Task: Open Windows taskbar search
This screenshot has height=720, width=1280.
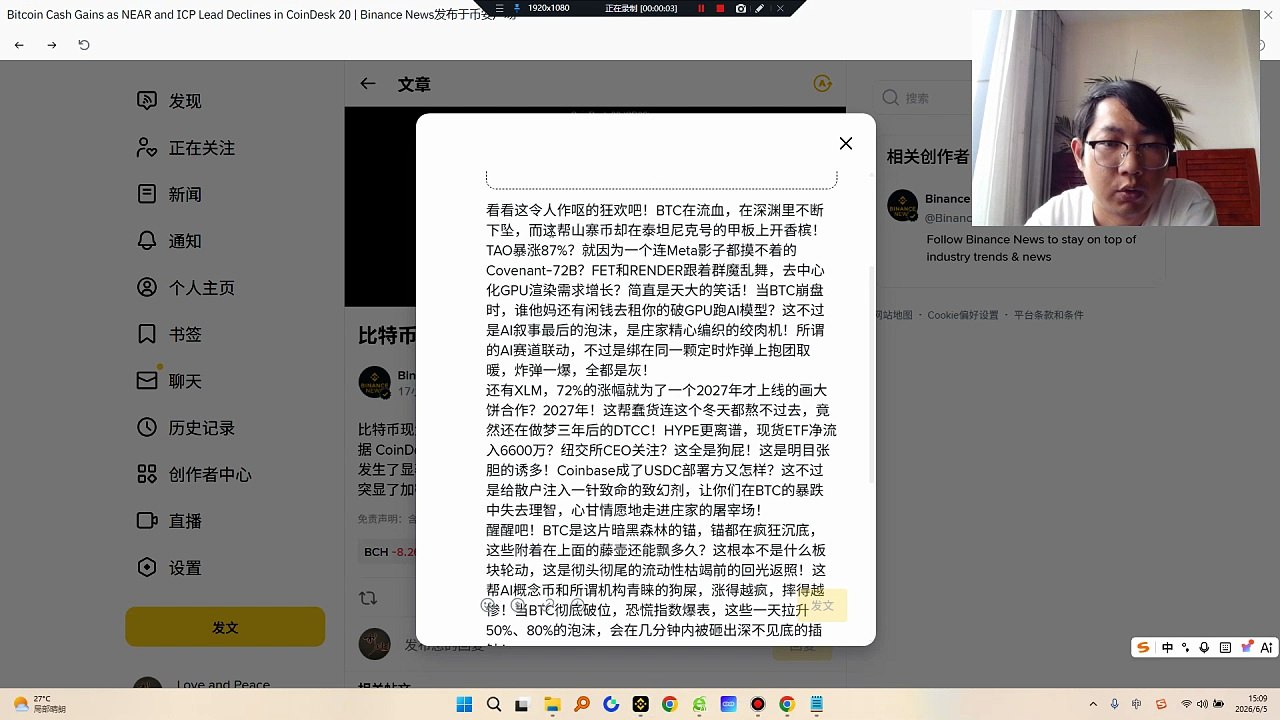Action: point(493,704)
